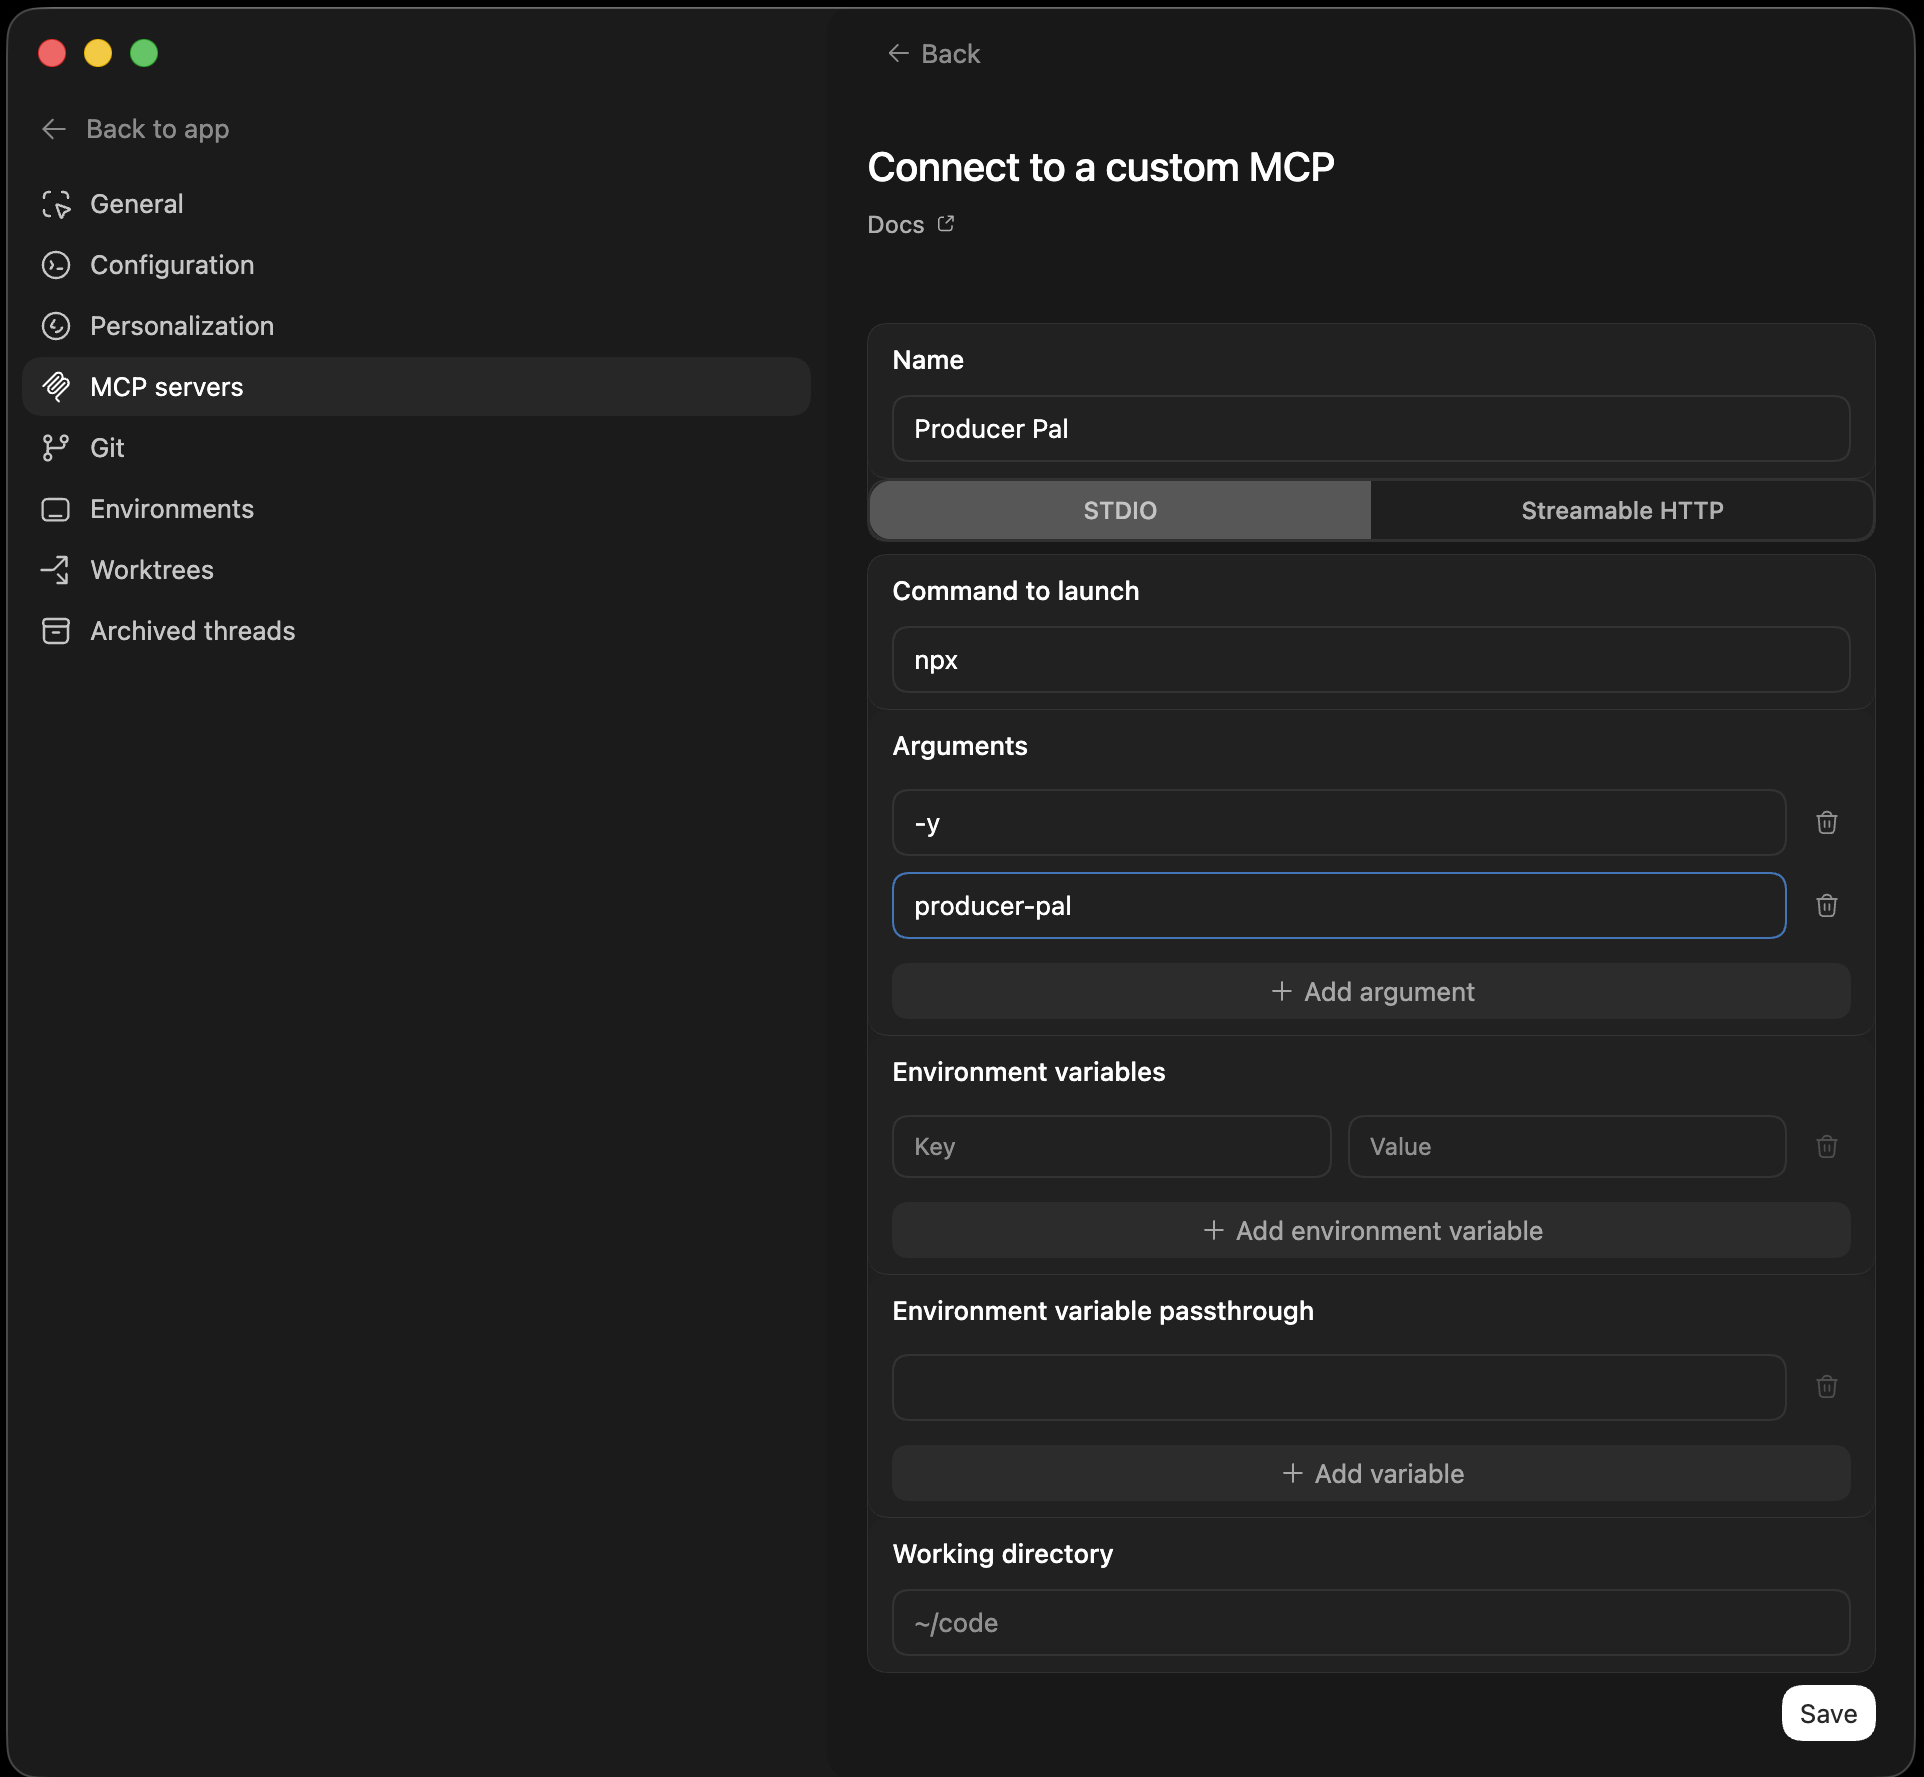Open the Environments panel icon
Screen dimensions: 1924x1777
56,509
